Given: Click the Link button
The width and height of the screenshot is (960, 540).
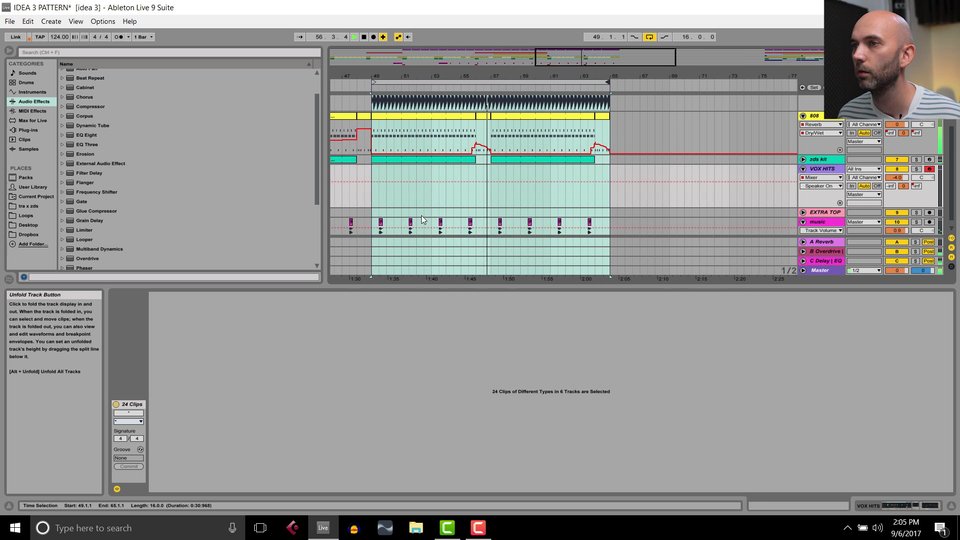Looking at the screenshot, I should [x=15, y=37].
